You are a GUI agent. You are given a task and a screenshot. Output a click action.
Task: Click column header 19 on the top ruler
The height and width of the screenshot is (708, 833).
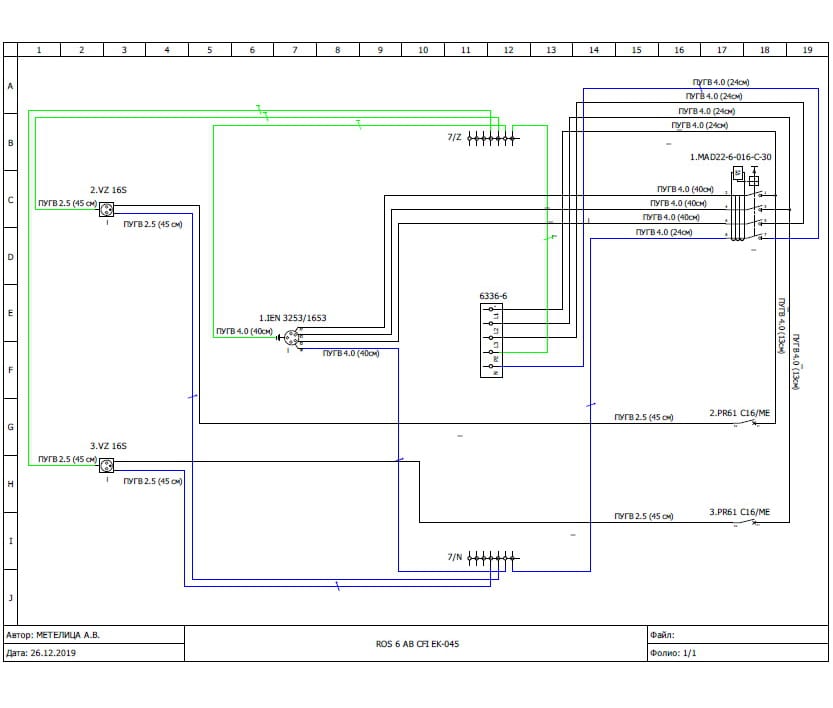tap(806, 49)
